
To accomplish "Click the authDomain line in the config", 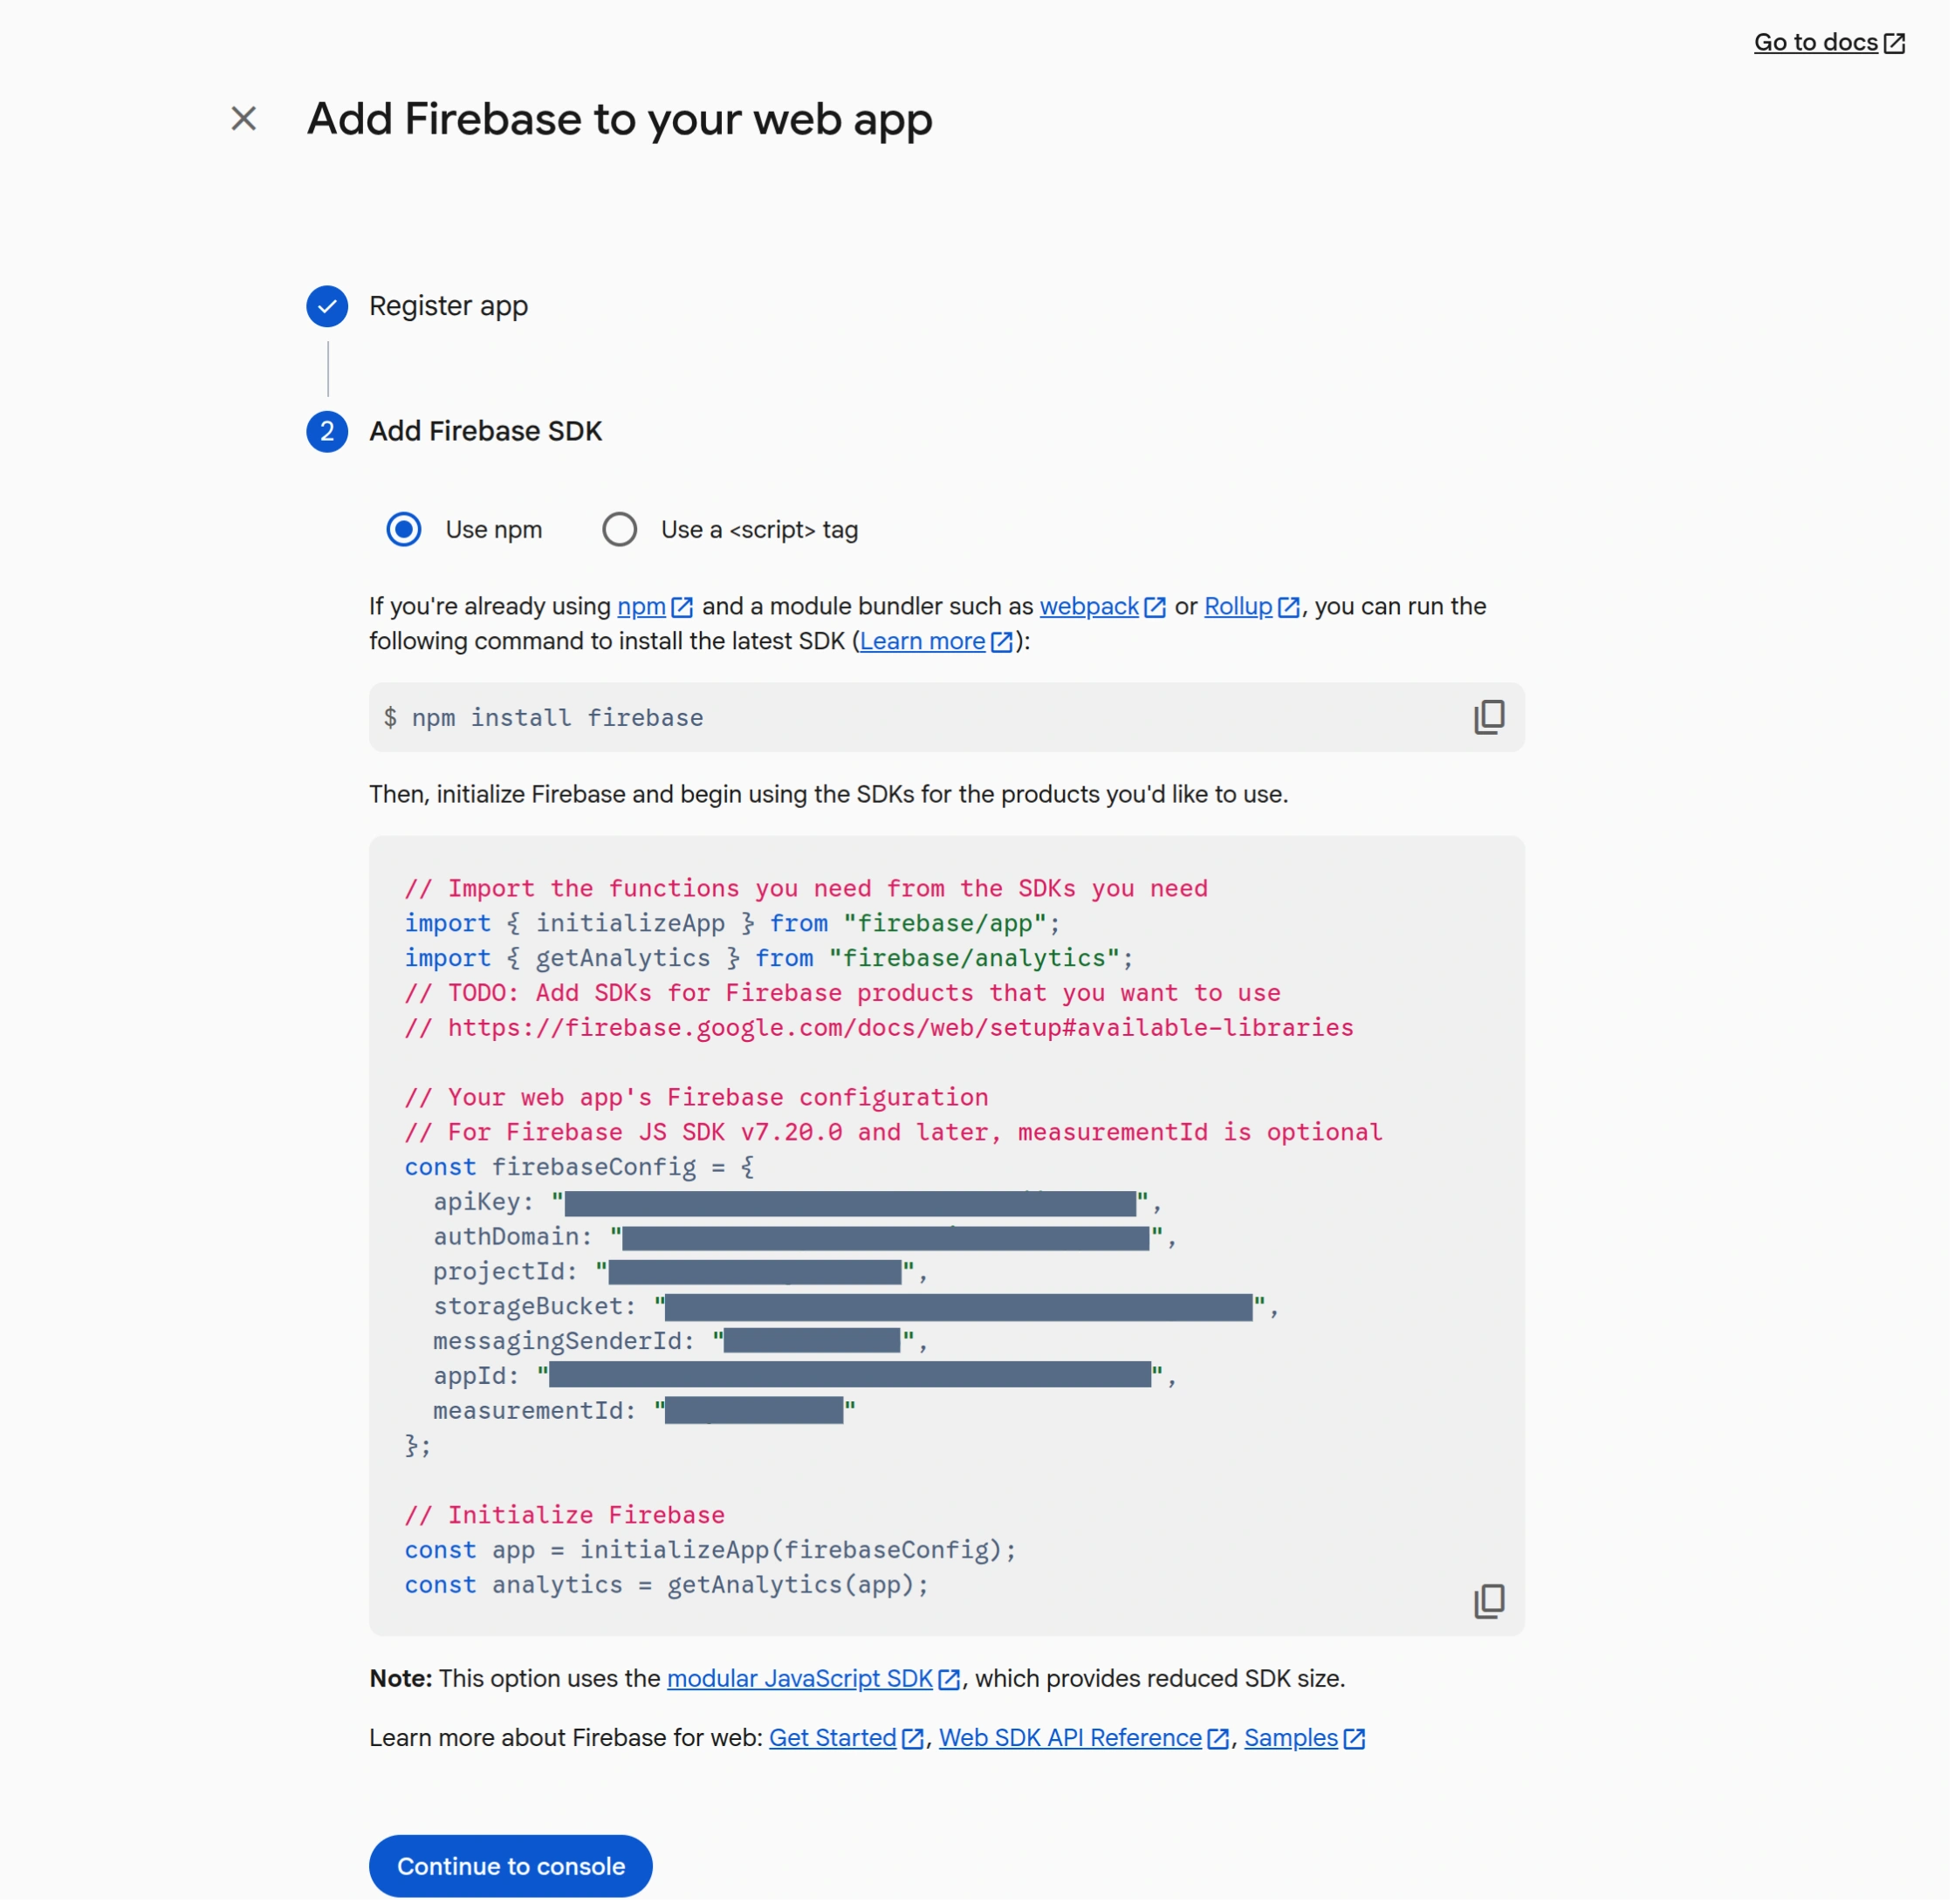I will [x=806, y=1240].
